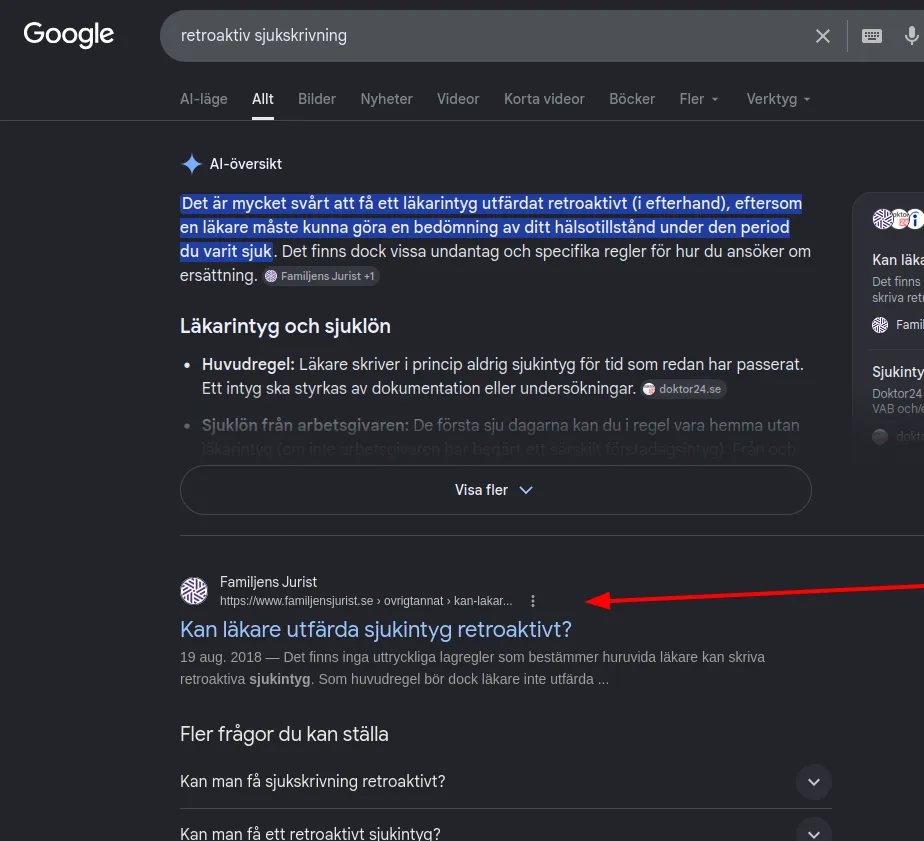Expand 'Kan man få sjukskrivning retroaktivt?' question
This screenshot has height=841, width=924.
pos(506,781)
